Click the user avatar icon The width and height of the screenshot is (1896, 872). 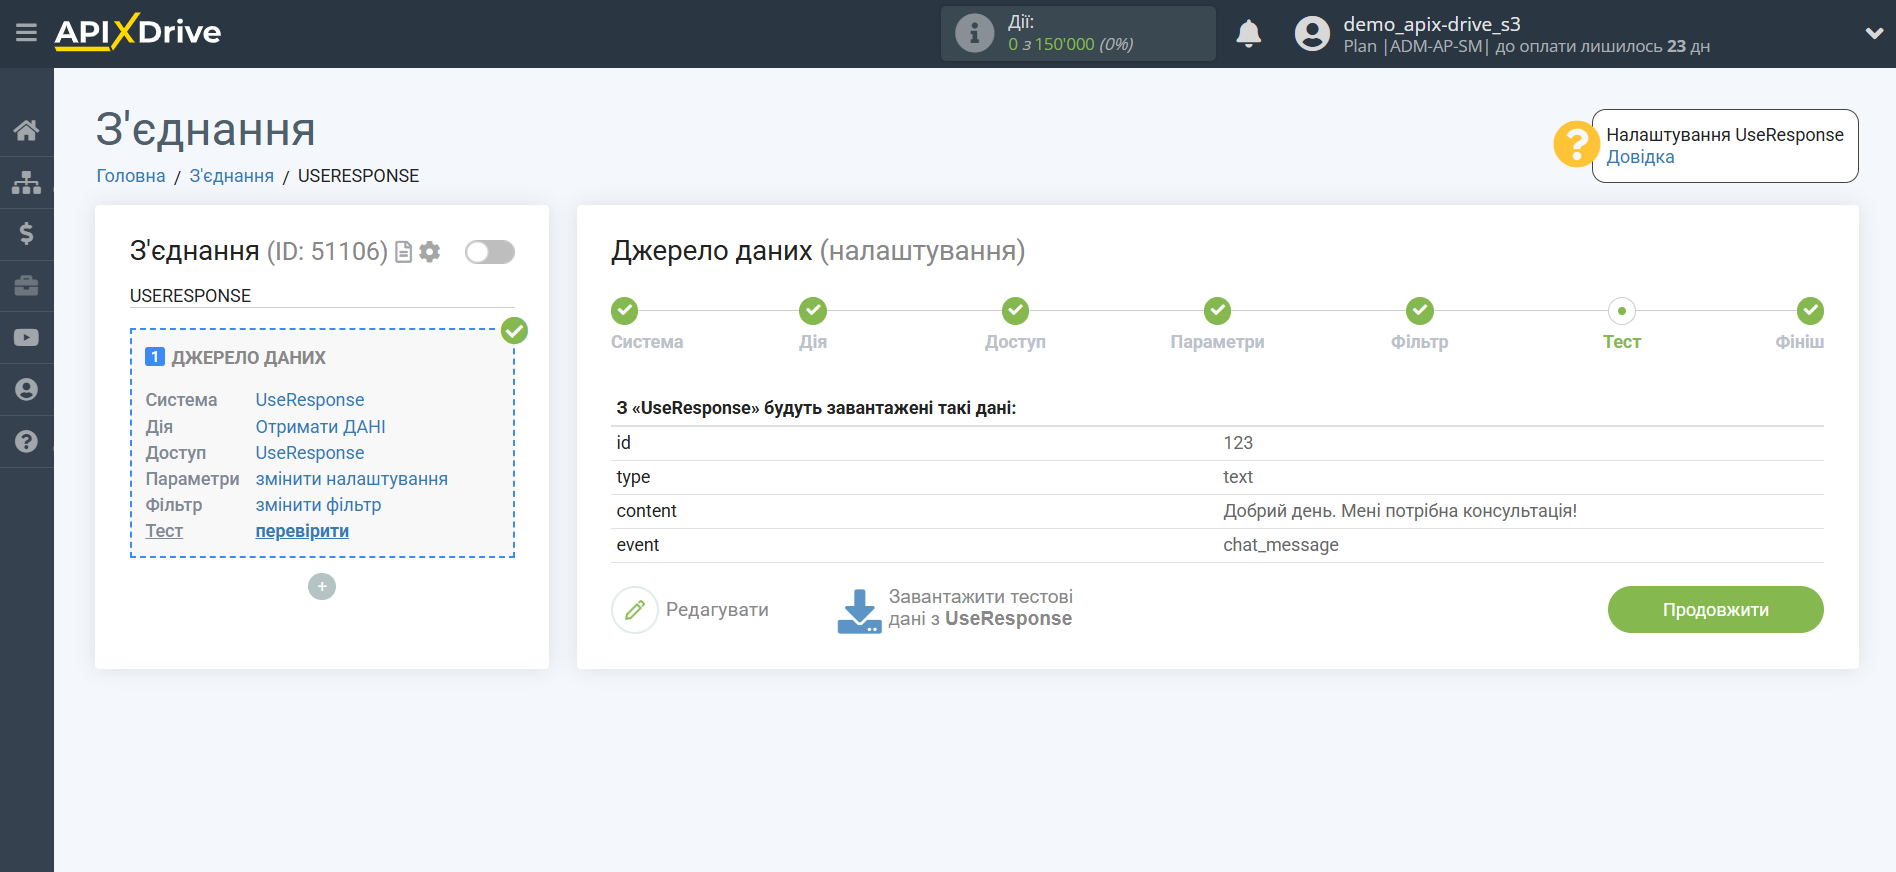pos(1312,33)
